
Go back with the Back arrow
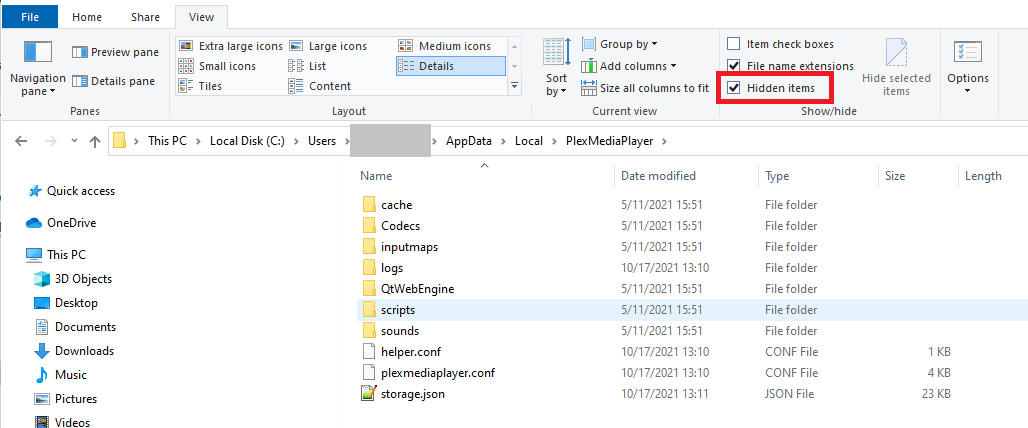tap(21, 141)
